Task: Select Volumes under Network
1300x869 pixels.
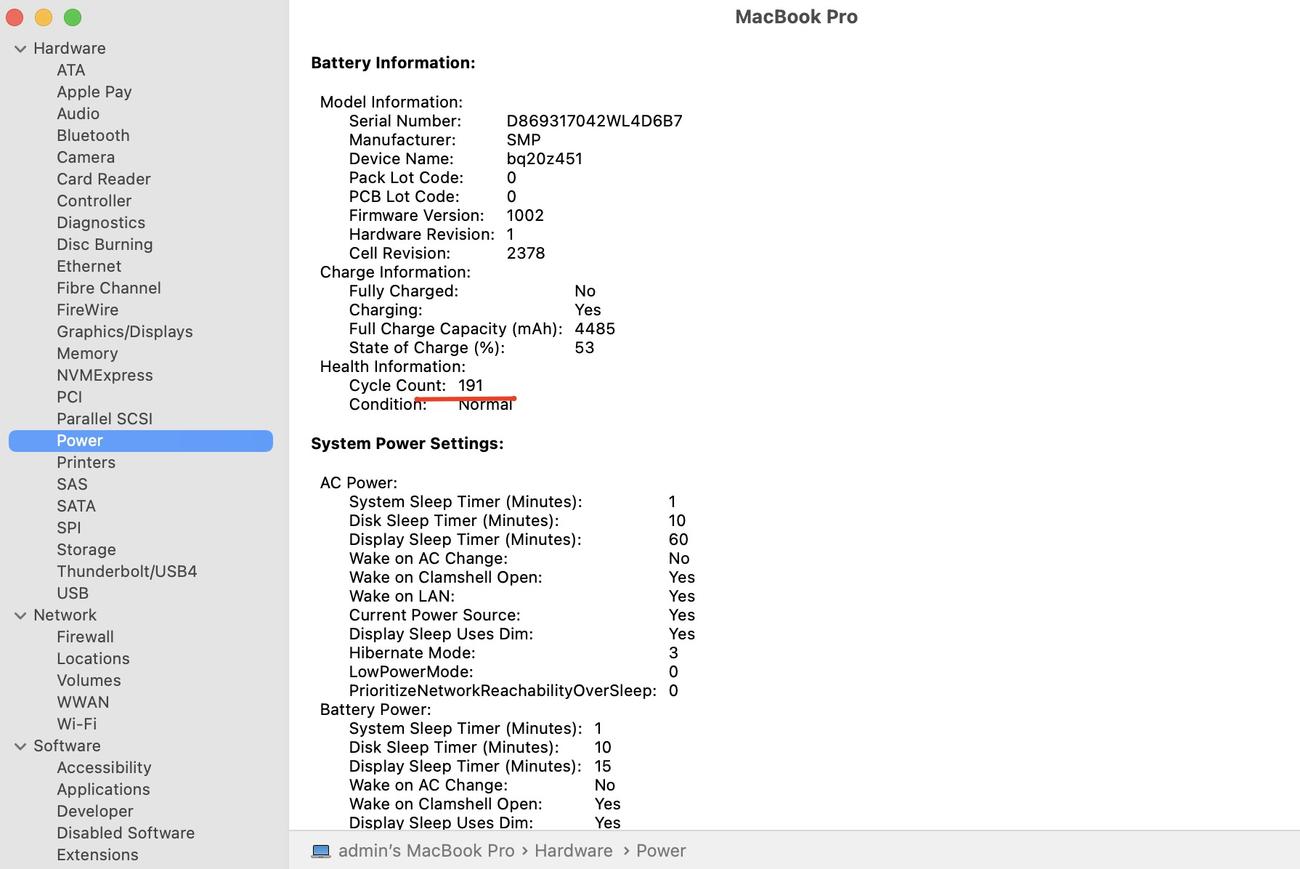Action: coord(89,681)
